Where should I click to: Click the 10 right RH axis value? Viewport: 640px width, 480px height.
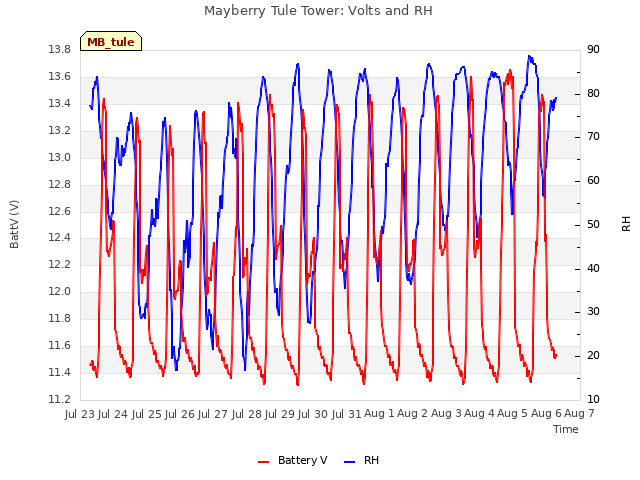pyautogui.click(x=593, y=400)
